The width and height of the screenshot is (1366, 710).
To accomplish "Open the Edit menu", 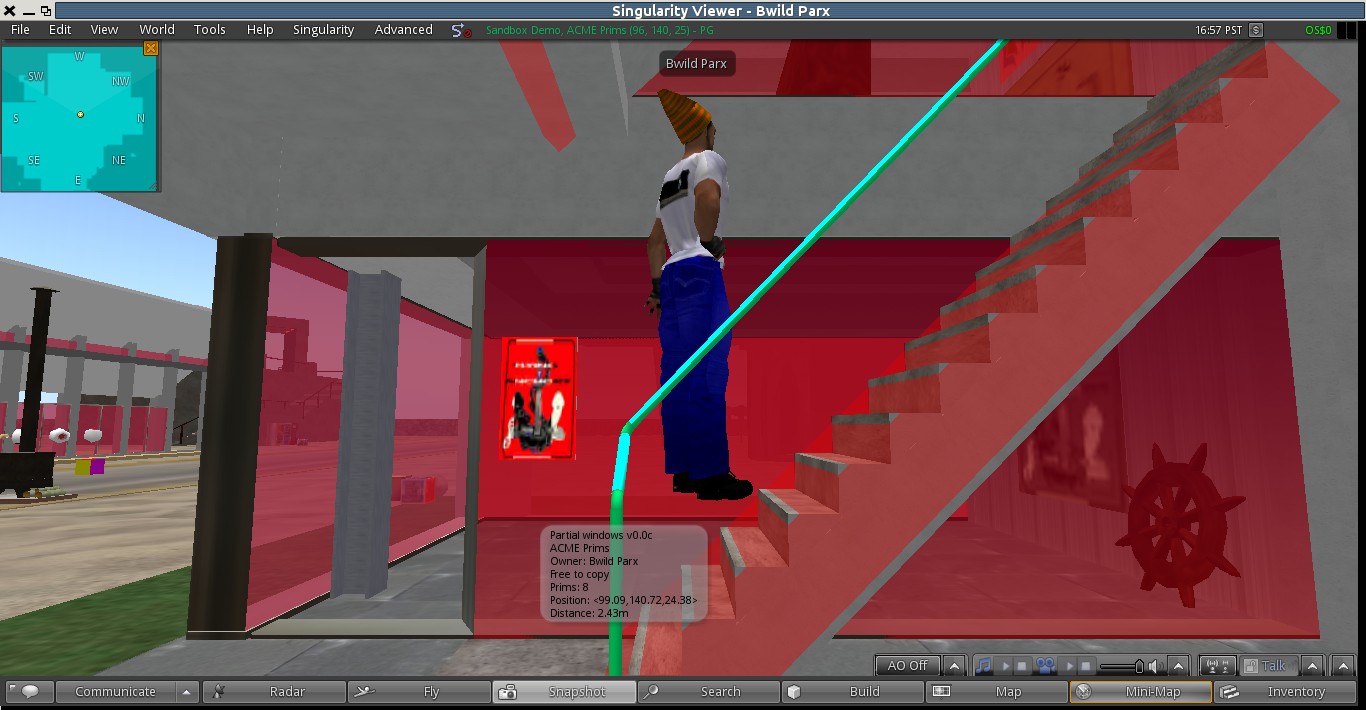I will pos(60,30).
